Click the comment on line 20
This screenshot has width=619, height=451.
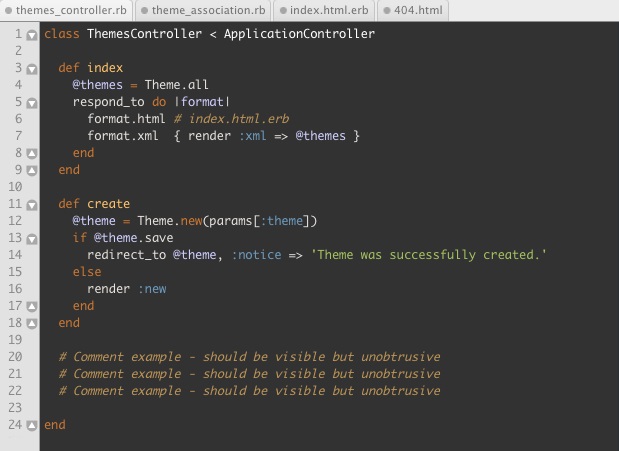point(249,356)
